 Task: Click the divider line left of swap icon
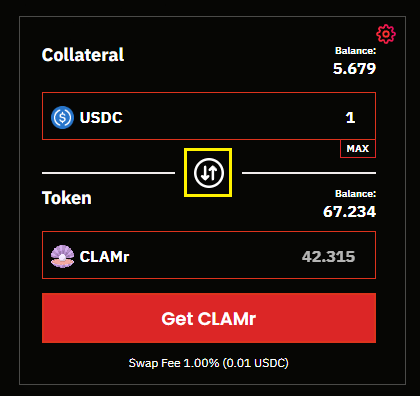pyautogui.click(x=108, y=173)
